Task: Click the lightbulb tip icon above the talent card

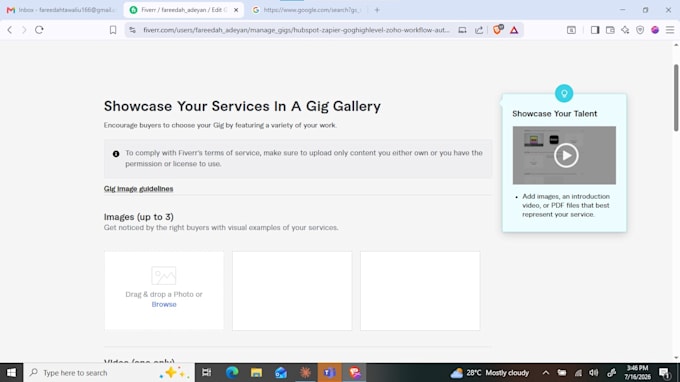Action: 564,93
